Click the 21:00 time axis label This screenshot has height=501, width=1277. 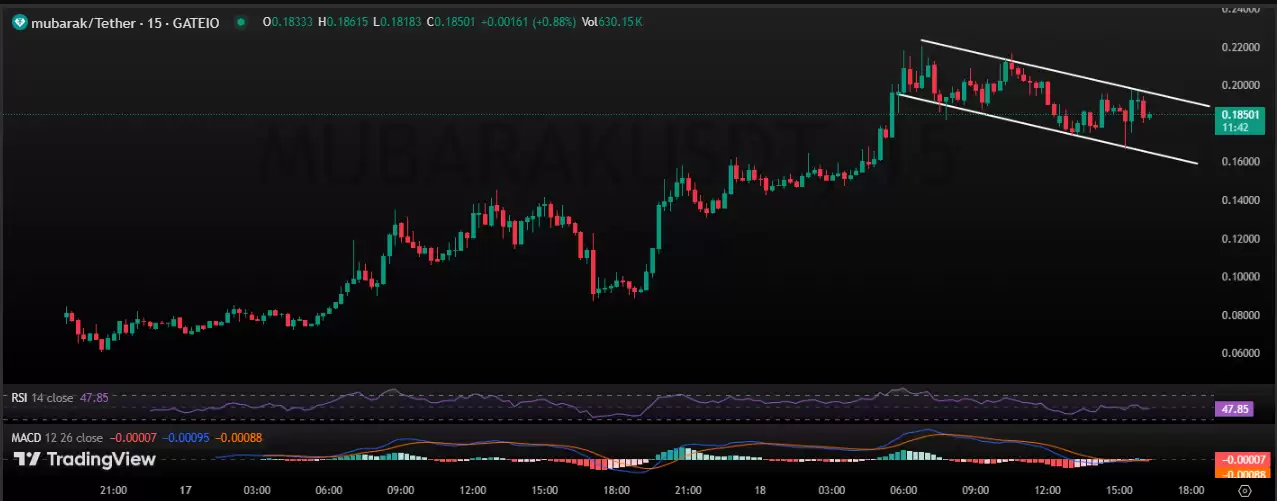pyautogui.click(x=113, y=491)
